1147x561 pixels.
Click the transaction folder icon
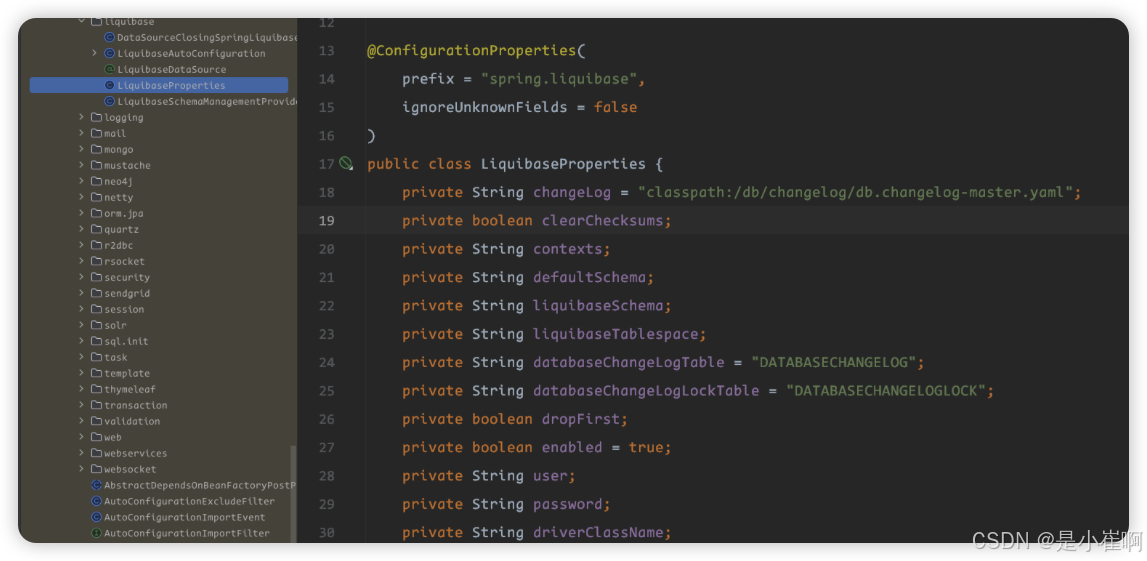pyautogui.click(x=96, y=405)
